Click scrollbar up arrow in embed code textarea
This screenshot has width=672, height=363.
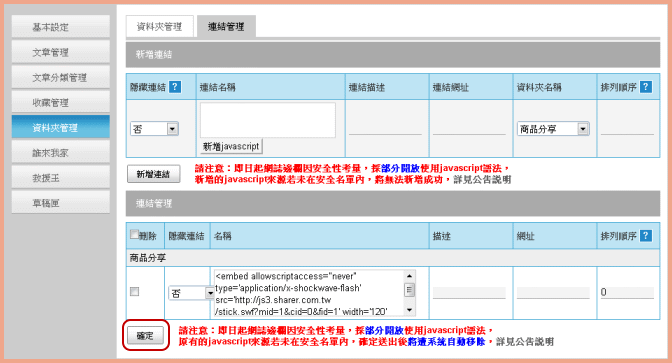click(409, 276)
